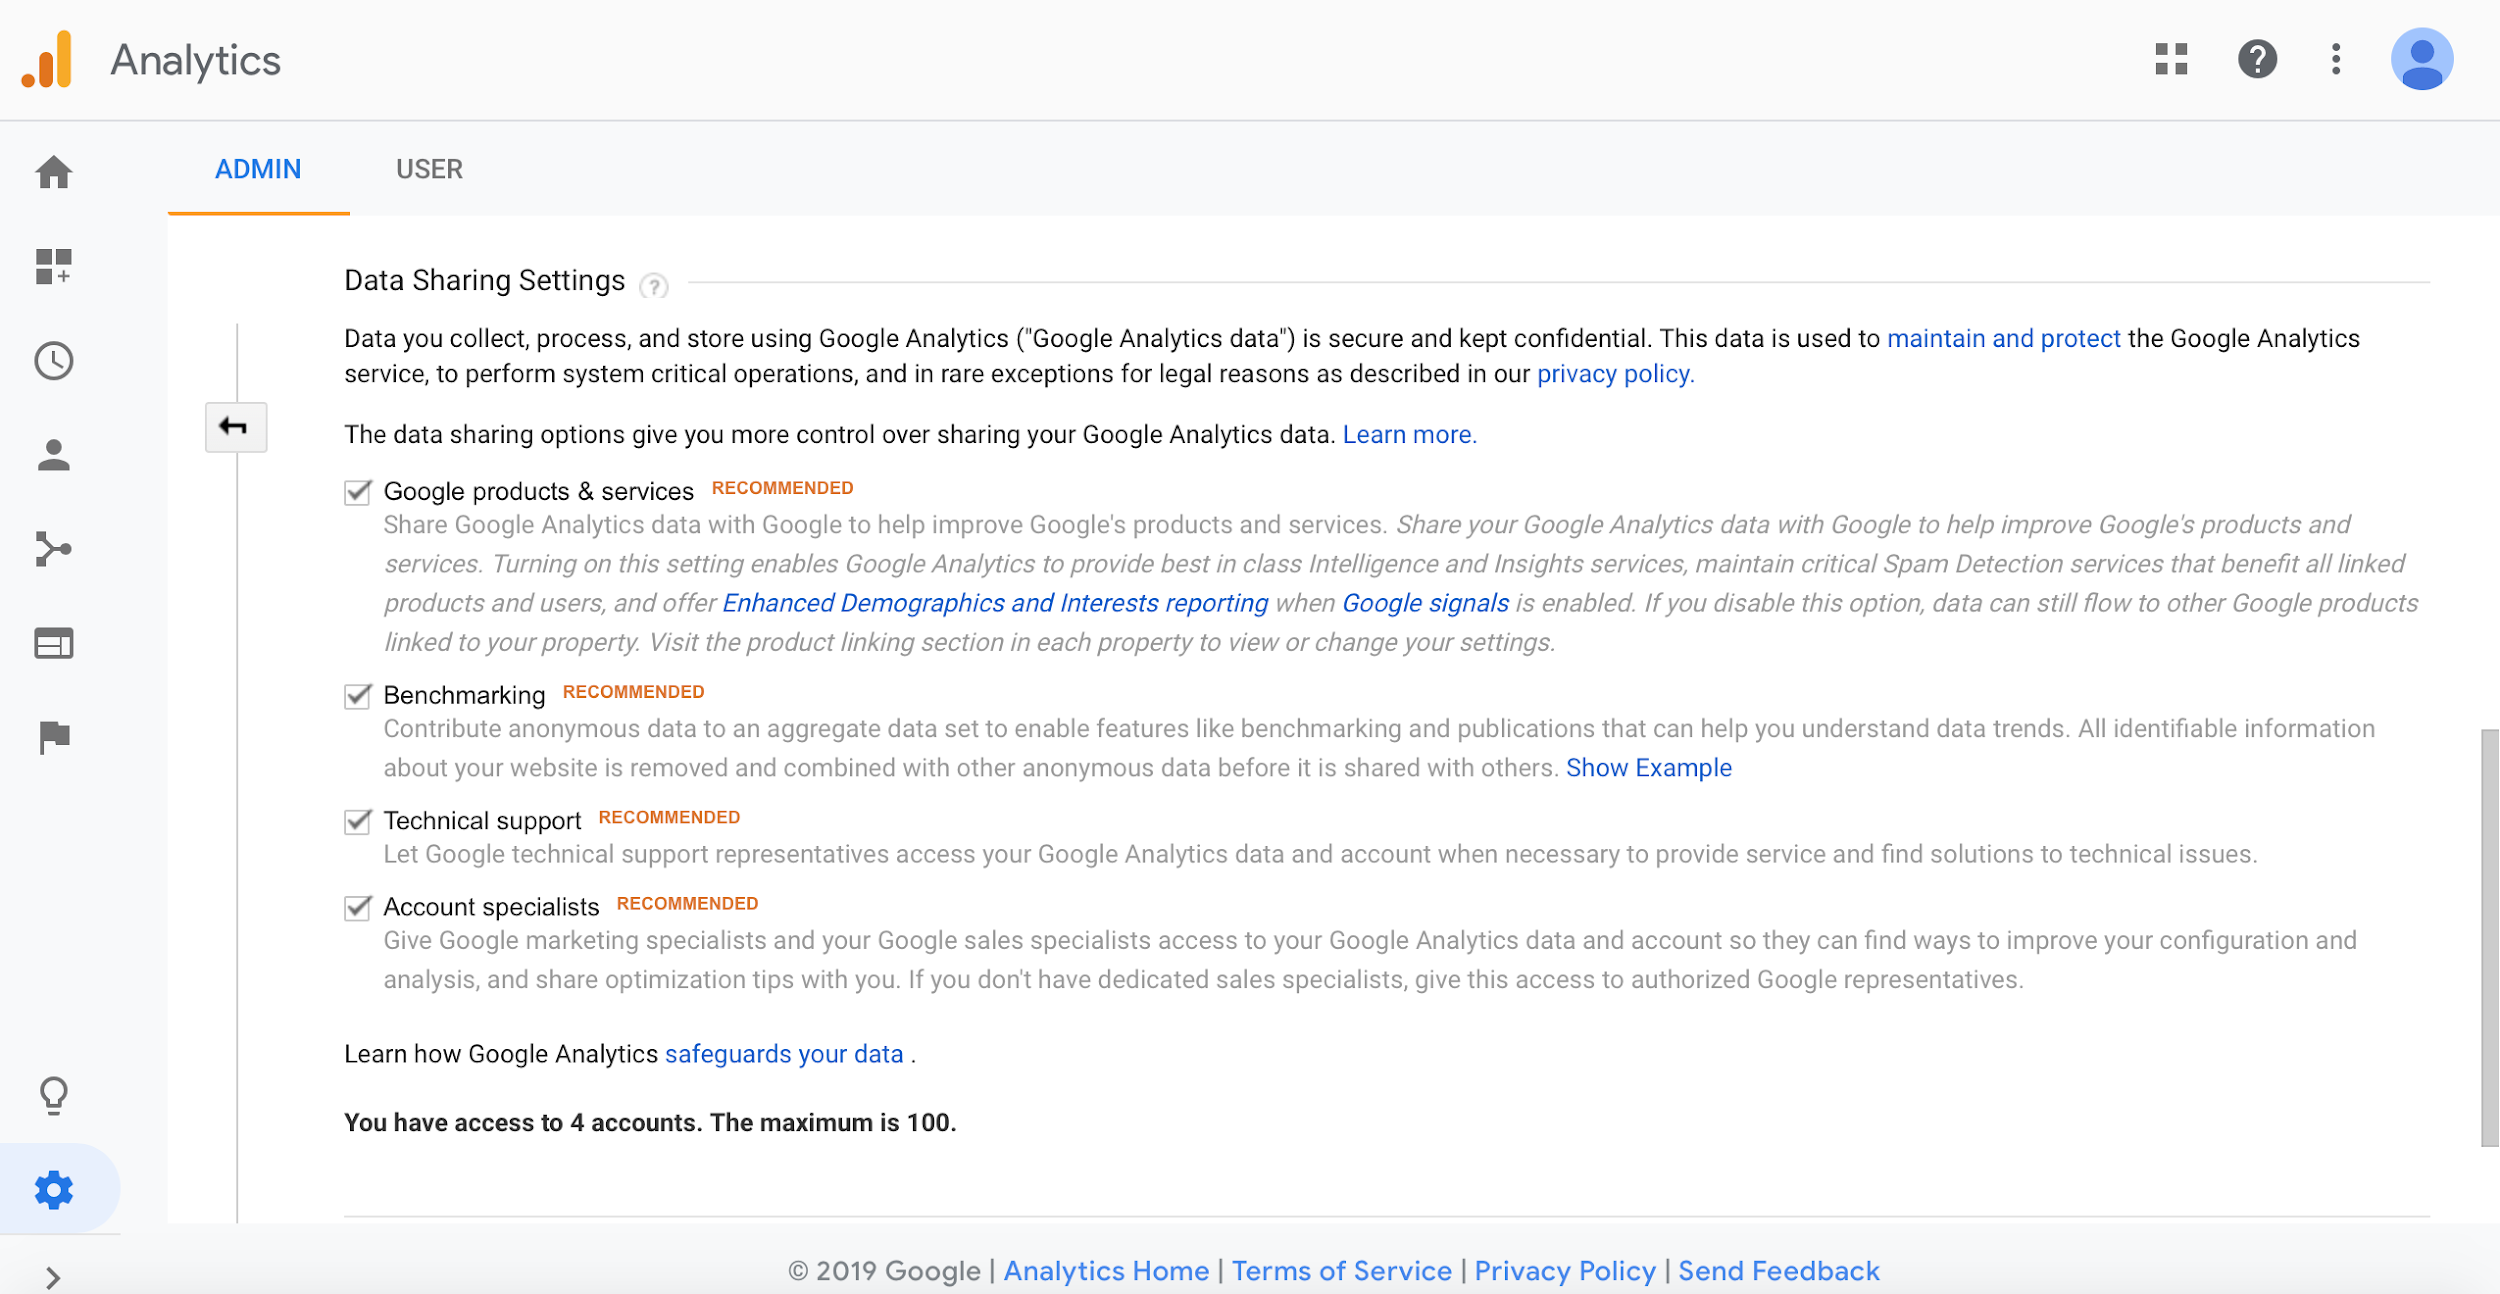The image size is (2500, 1294).
Task: Switch to the USER tab
Action: tap(429, 169)
